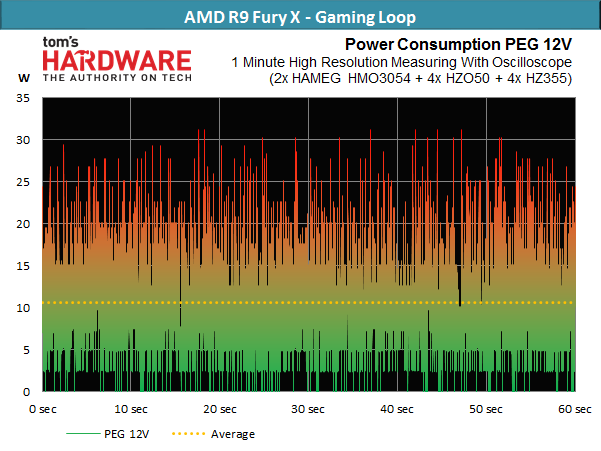Click the 10 value on y-axis
601x451 pixels.
[23, 308]
